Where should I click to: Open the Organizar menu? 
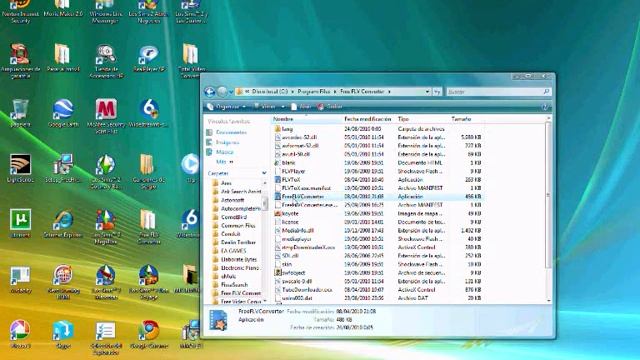pos(227,107)
